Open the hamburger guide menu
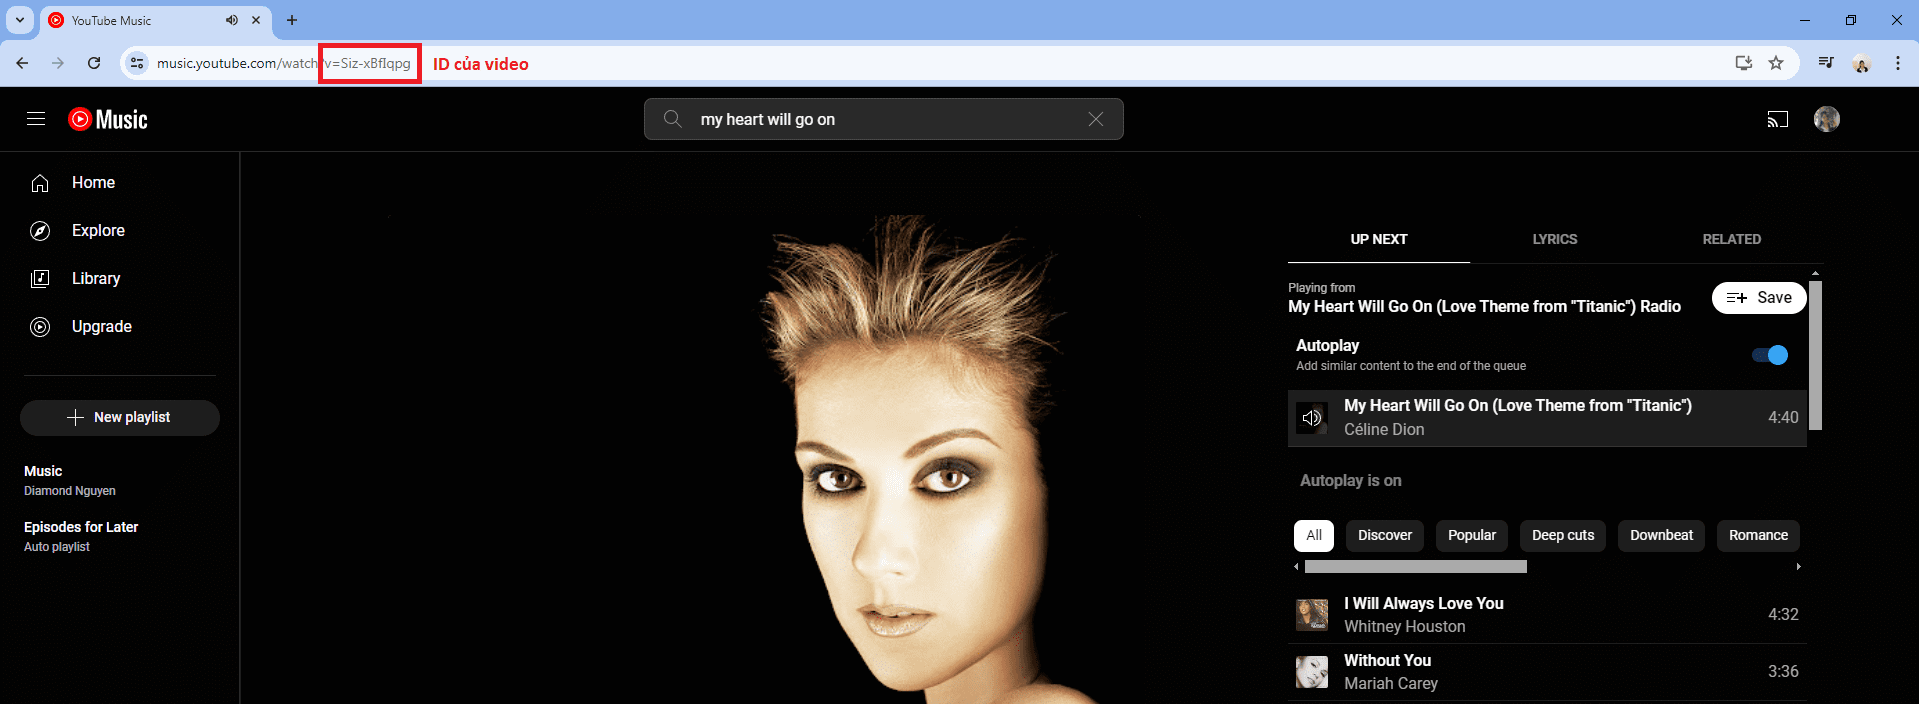 (x=36, y=119)
